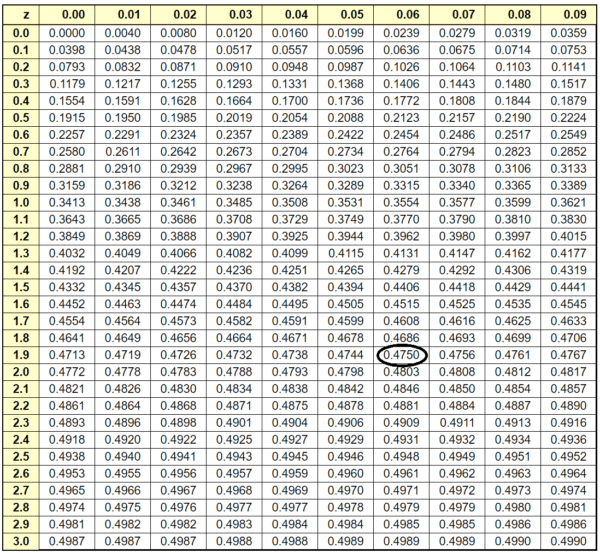Click the 0.4861 cell

[x=67, y=406]
